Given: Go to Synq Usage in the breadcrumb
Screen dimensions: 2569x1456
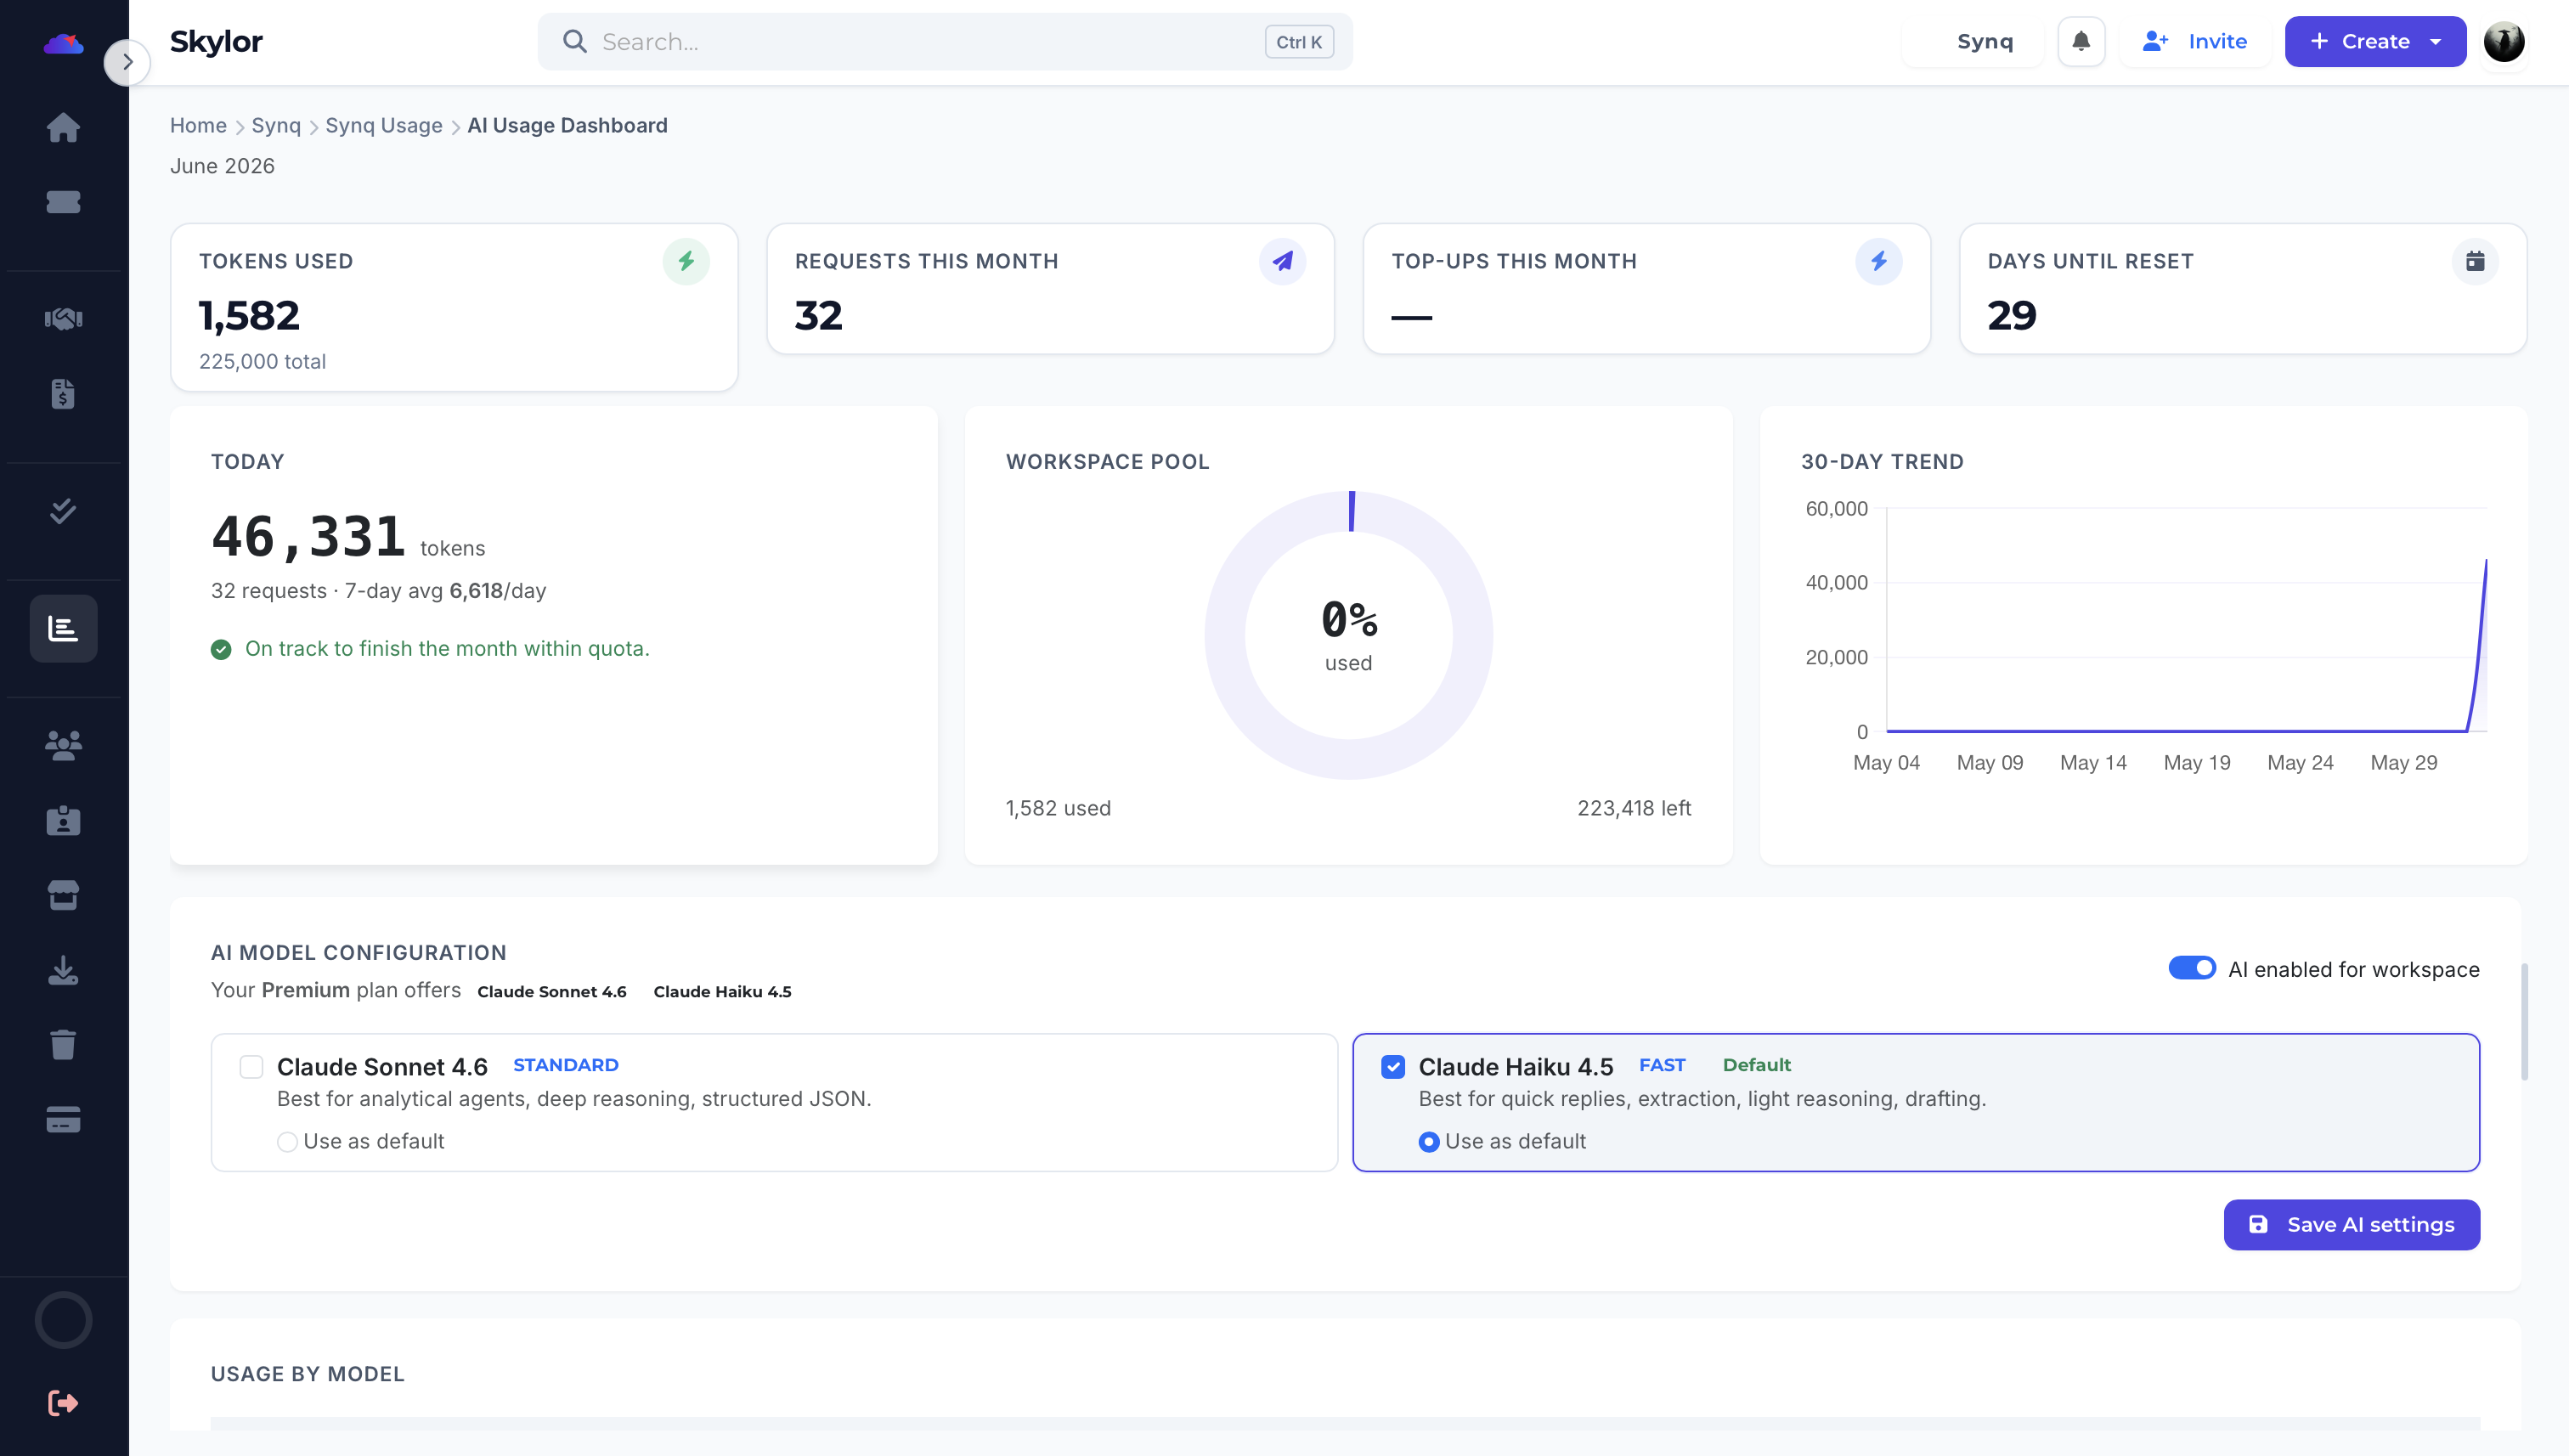Looking at the screenshot, I should 384,125.
